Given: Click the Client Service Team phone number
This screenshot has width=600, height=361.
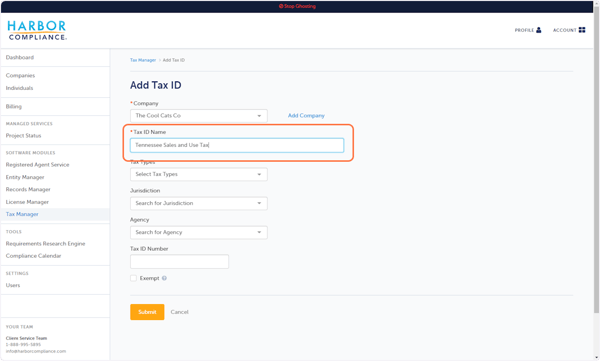Looking at the screenshot, I should tap(23, 345).
